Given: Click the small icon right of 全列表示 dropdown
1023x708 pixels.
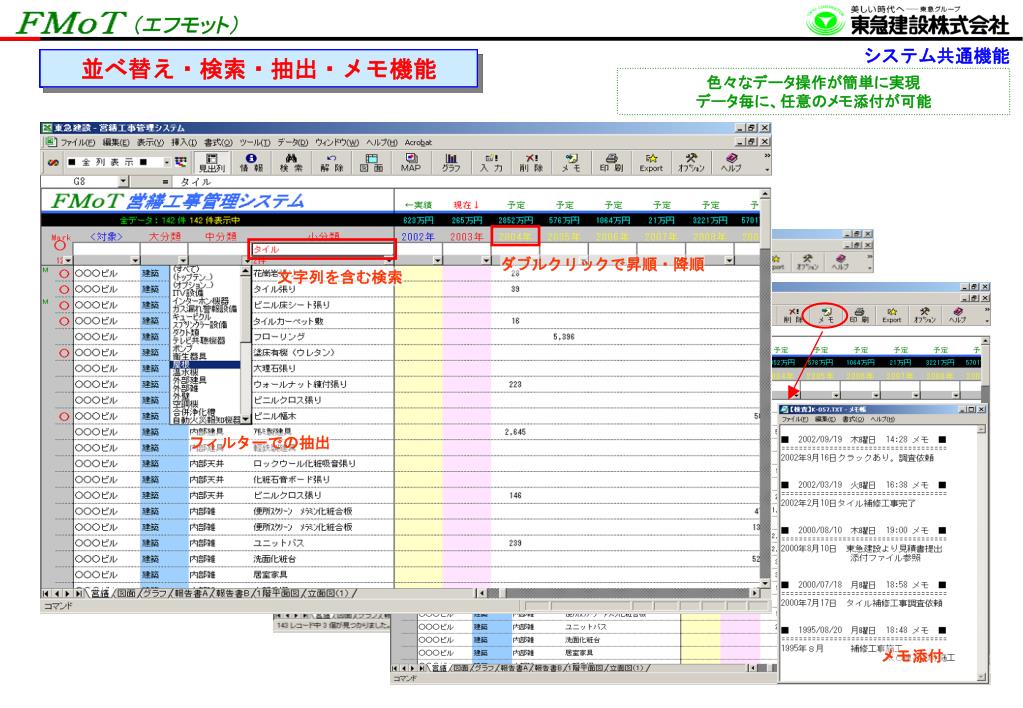Looking at the screenshot, I should point(181,162).
